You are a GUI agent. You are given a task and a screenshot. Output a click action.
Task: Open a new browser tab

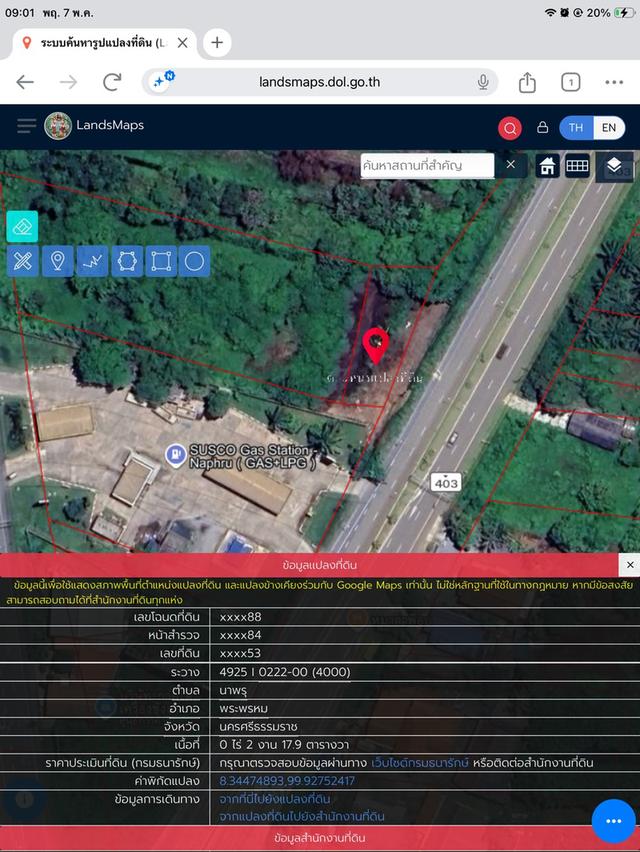pos(217,42)
